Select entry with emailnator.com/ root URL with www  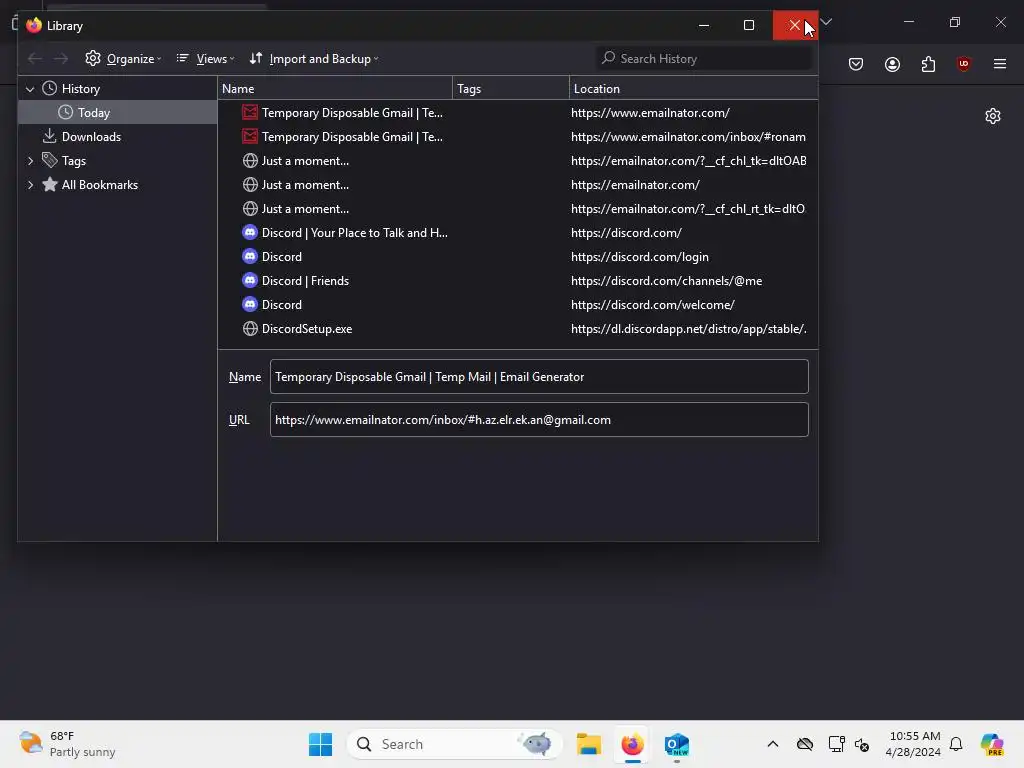(518, 113)
